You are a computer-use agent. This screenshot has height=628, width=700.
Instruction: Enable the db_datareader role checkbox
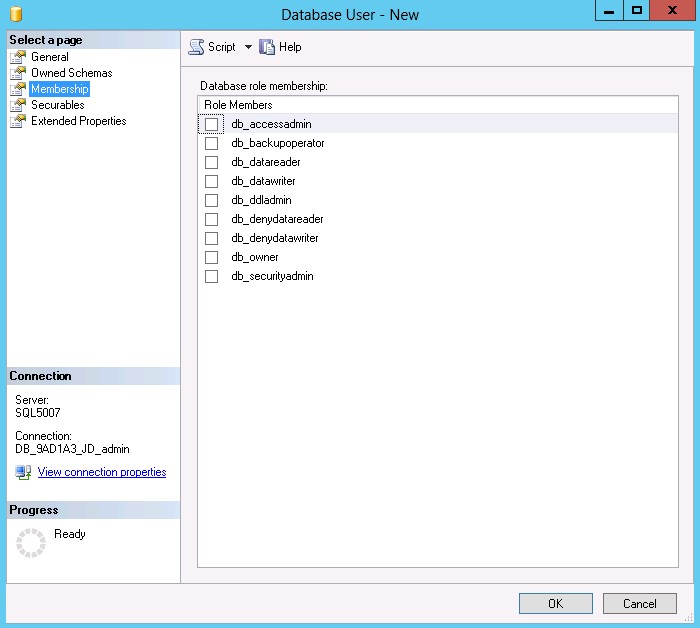coord(211,162)
